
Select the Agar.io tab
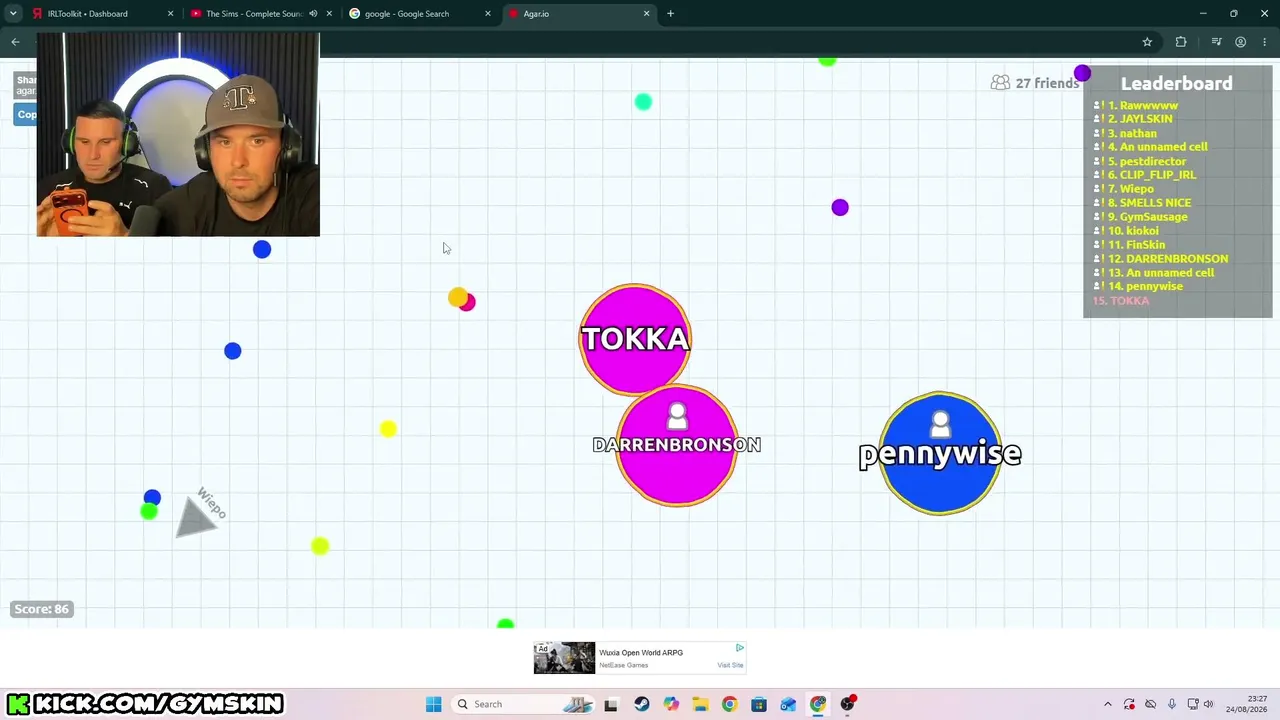578,14
